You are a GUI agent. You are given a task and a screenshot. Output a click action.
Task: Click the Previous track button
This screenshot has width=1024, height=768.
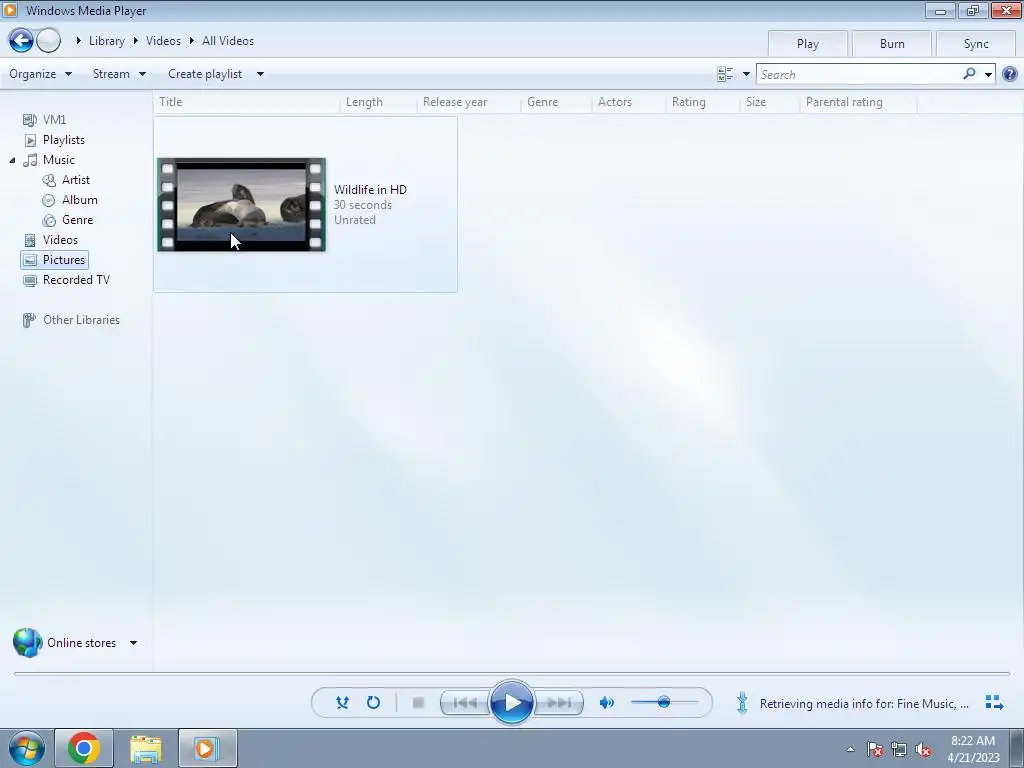tap(465, 703)
